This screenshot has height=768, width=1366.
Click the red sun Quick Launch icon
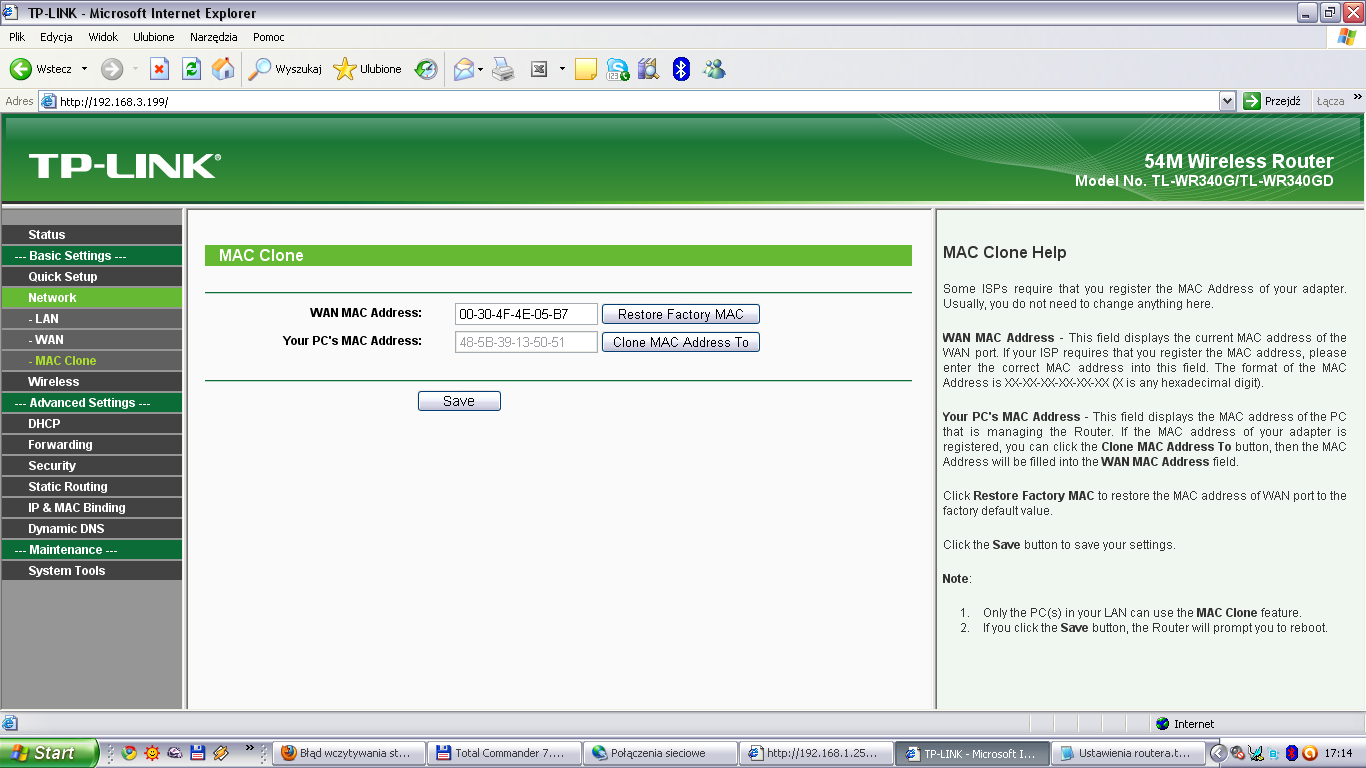152,753
